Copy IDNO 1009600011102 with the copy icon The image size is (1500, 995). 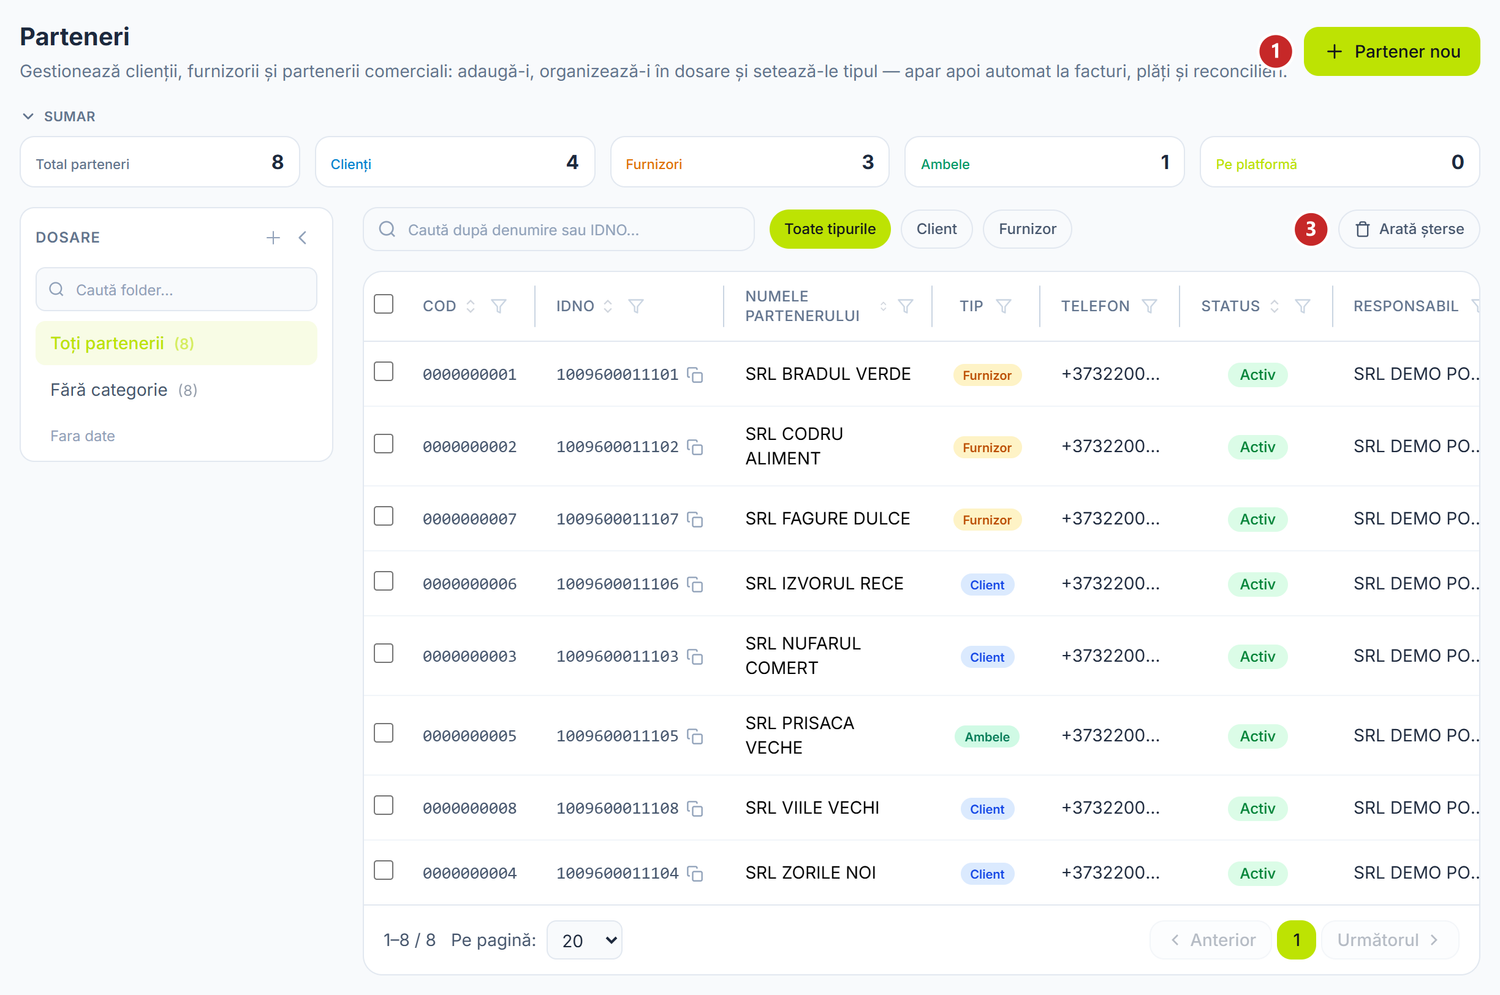(695, 447)
